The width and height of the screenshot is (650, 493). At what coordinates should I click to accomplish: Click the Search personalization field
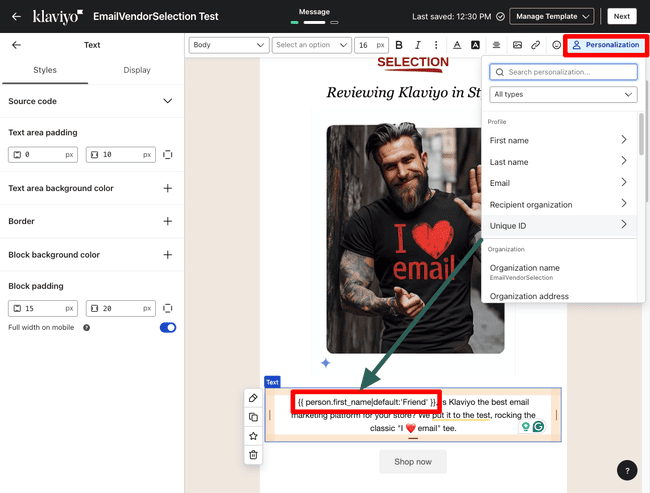[563, 72]
